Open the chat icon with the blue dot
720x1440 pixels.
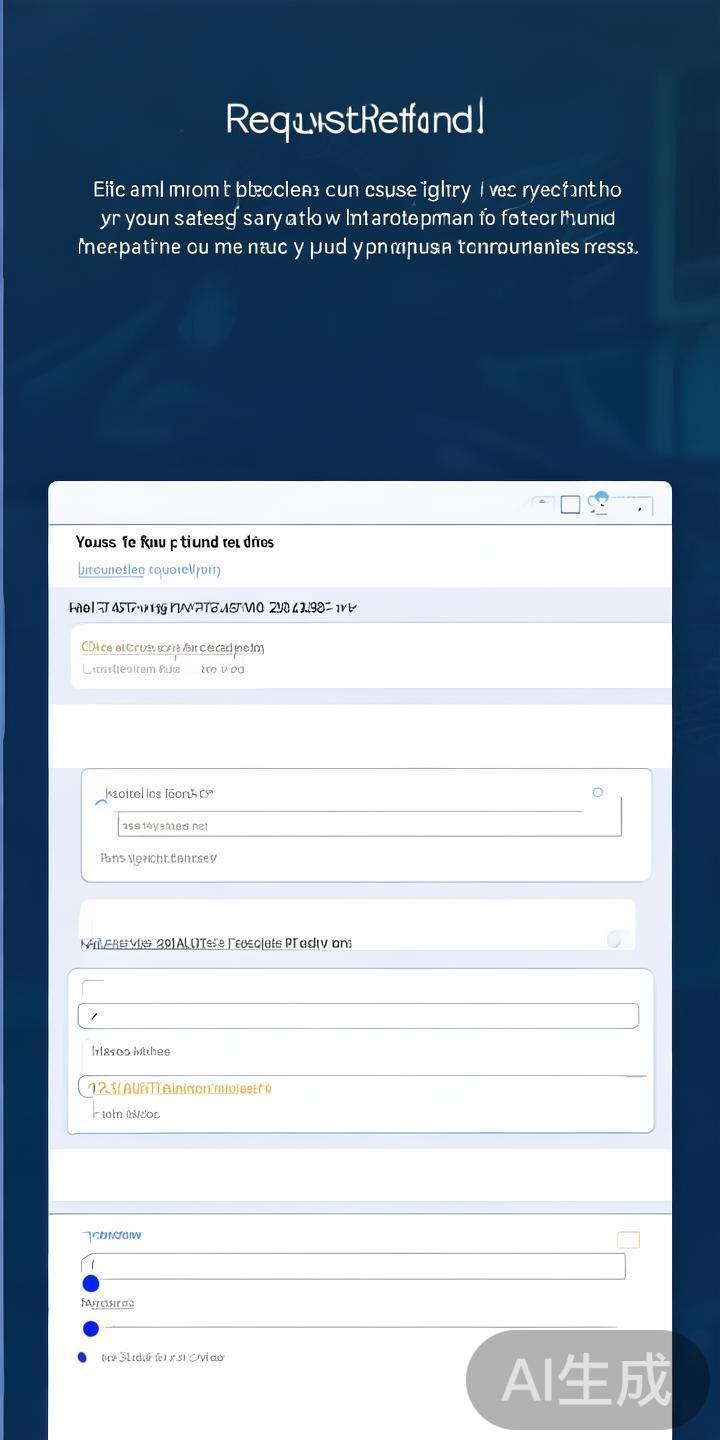[599, 502]
